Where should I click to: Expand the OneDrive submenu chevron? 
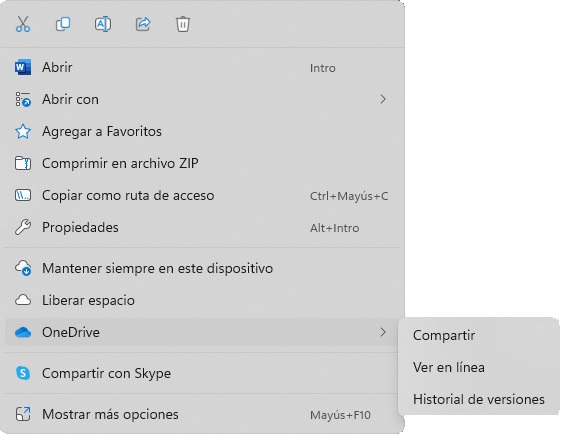[383, 332]
